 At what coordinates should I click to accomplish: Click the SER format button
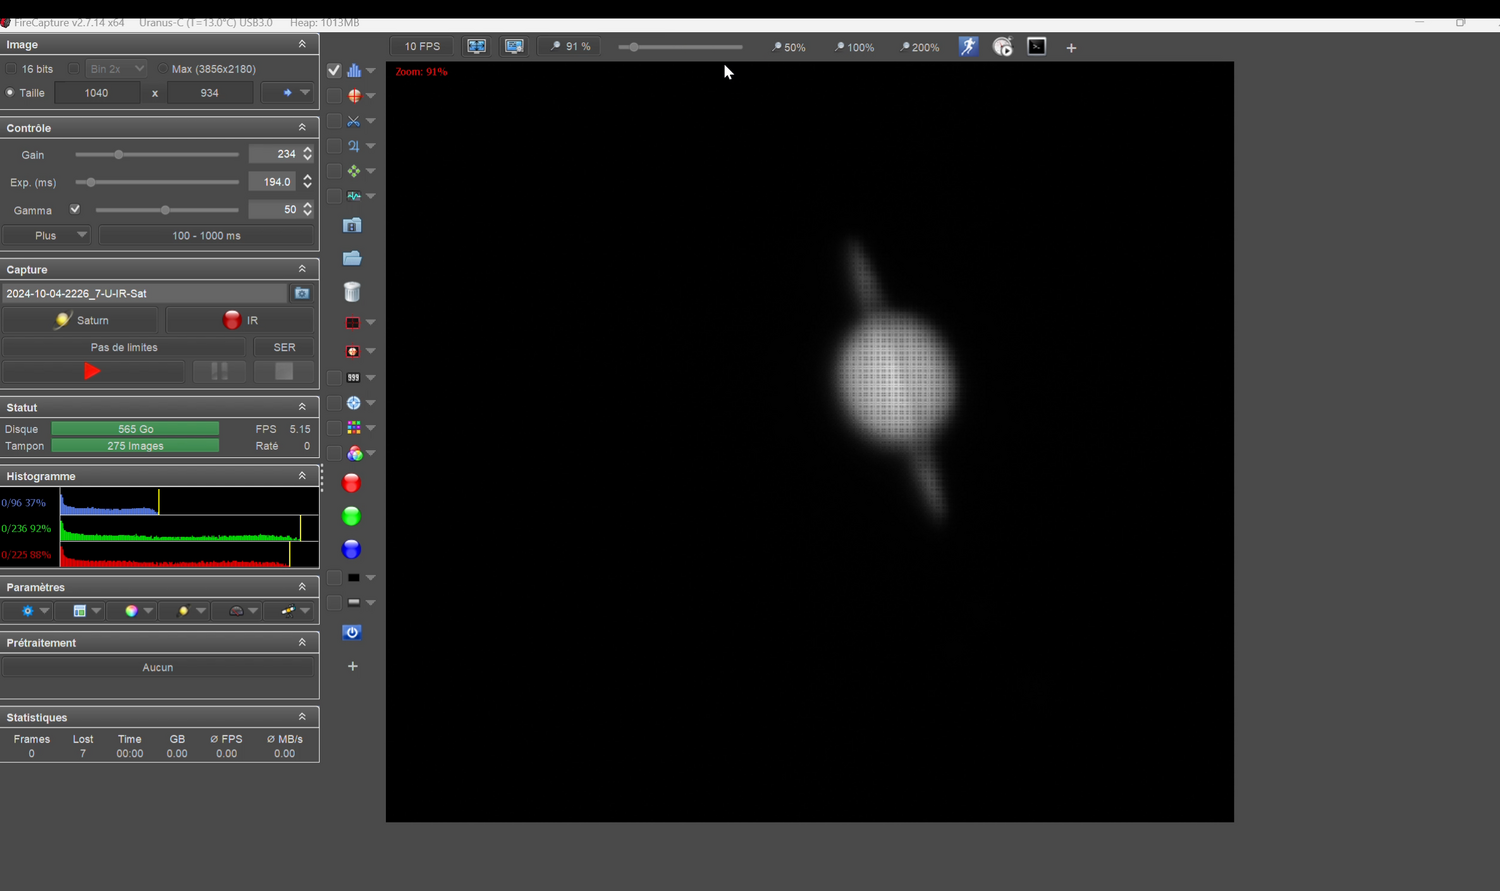284,347
